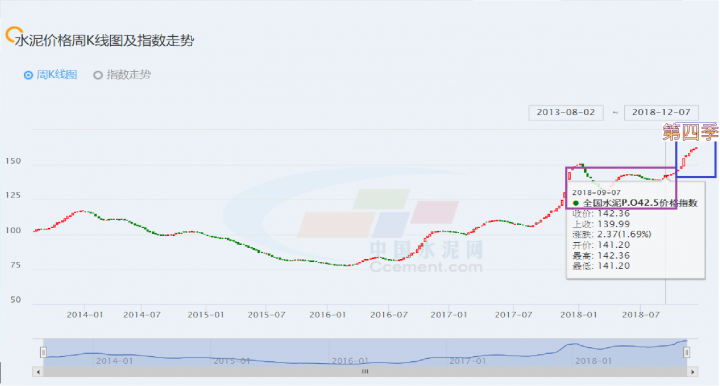
Task: Click the 150 y-axis value
Action: pyautogui.click(x=13, y=161)
